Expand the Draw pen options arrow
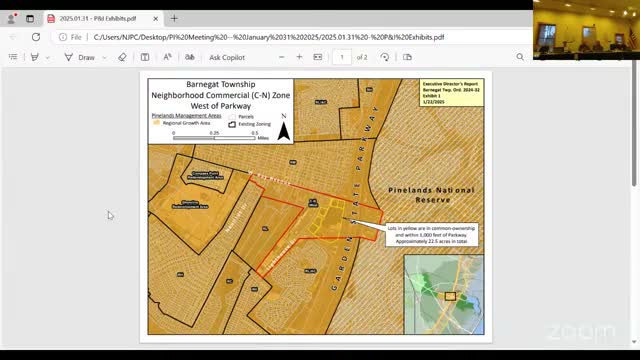The width and height of the screenshot is (640, 360). (x=104, y=58)
